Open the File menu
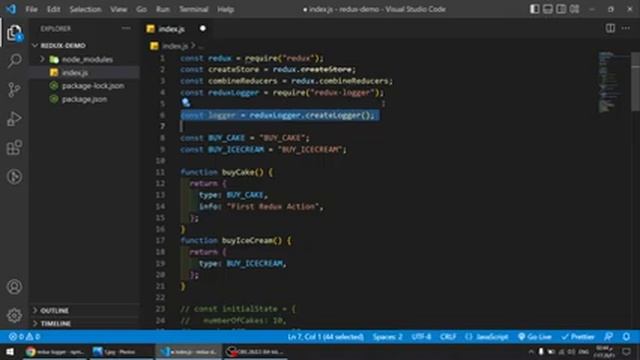This screenshot has width=640, height=360. tap(31, 9)
